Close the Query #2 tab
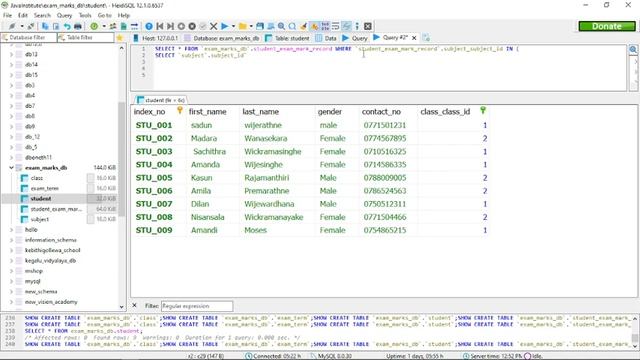 414,38
